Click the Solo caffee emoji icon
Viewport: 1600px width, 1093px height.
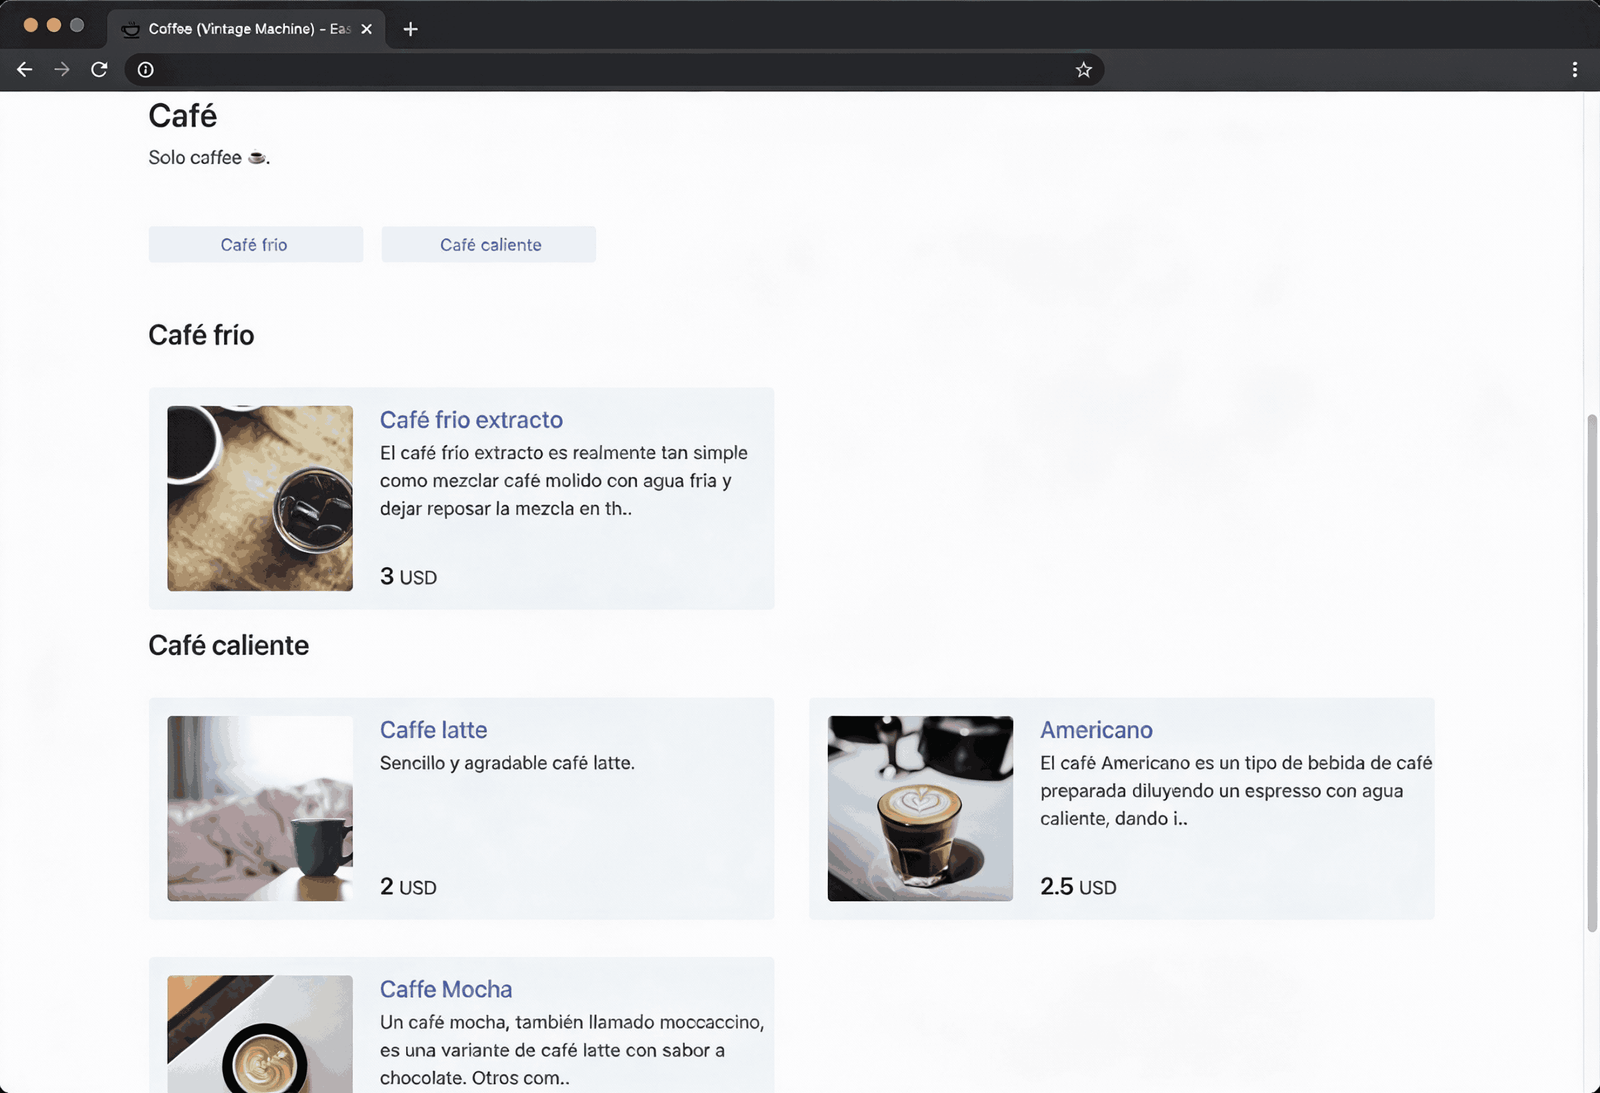point(256,157)
